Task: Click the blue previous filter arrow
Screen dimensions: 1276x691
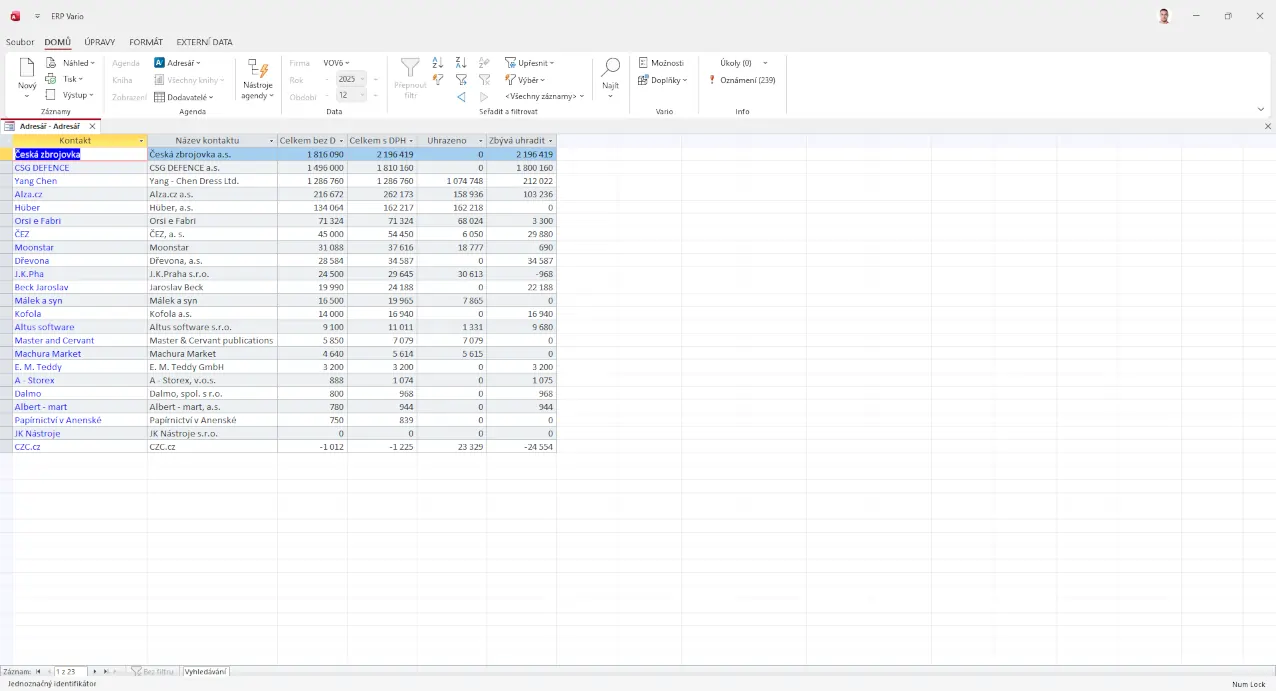Action: pos(461,97)
